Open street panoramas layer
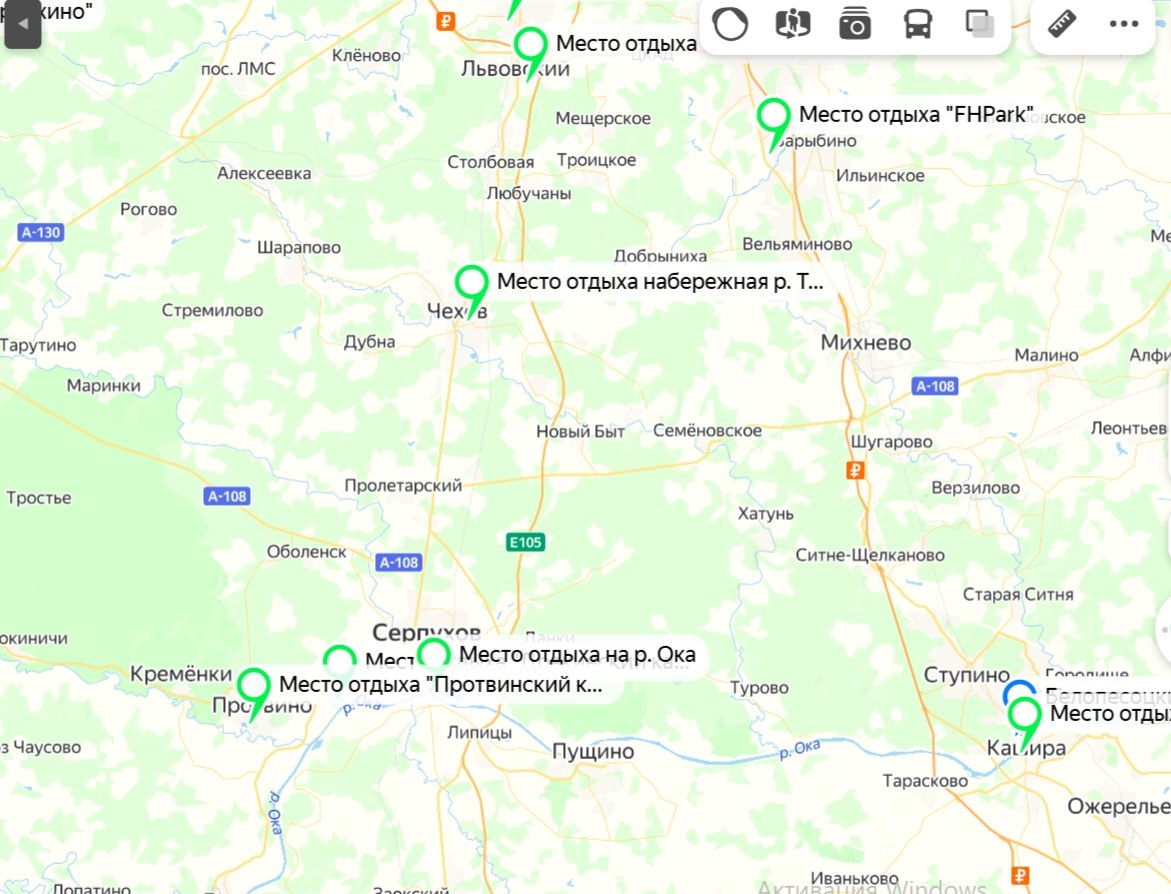The image size is (1171, 894). pyautogui.click(x=792, y=23)
